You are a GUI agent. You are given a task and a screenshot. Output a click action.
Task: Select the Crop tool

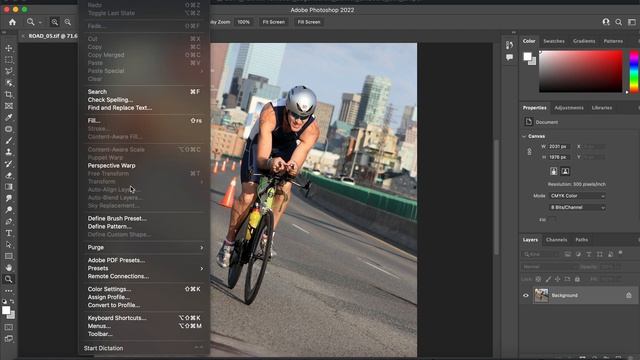point(9,94)
